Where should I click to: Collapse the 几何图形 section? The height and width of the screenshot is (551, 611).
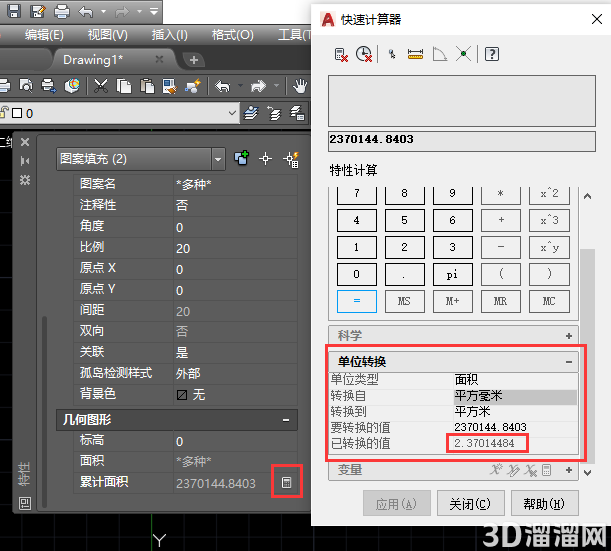click(286, 420)
